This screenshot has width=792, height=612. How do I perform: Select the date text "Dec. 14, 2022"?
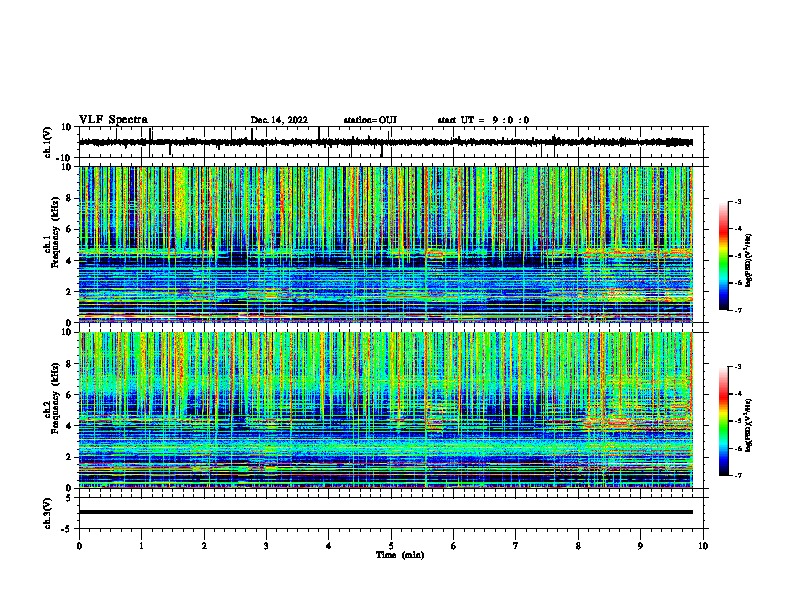pos(279,120)
